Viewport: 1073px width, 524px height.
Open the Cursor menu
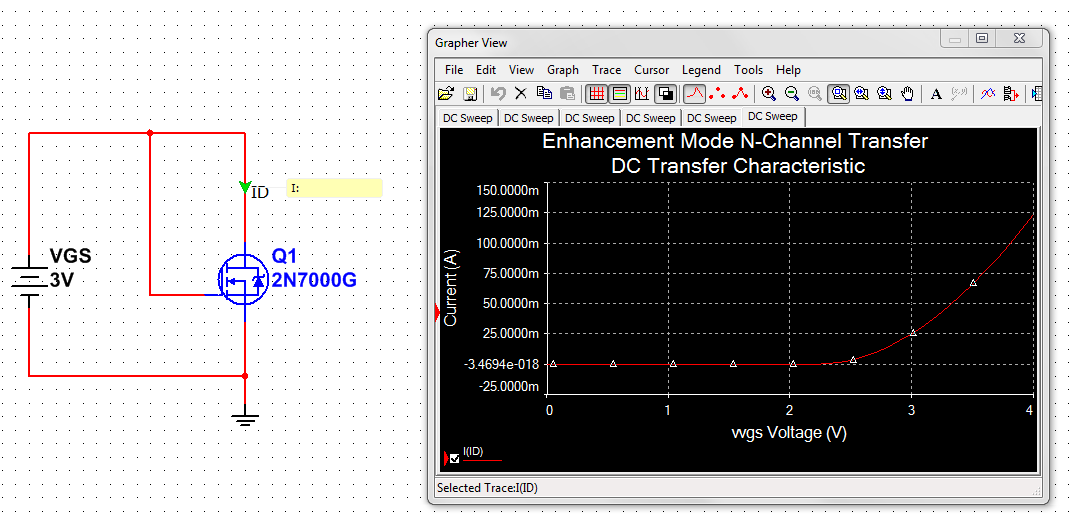651,70
